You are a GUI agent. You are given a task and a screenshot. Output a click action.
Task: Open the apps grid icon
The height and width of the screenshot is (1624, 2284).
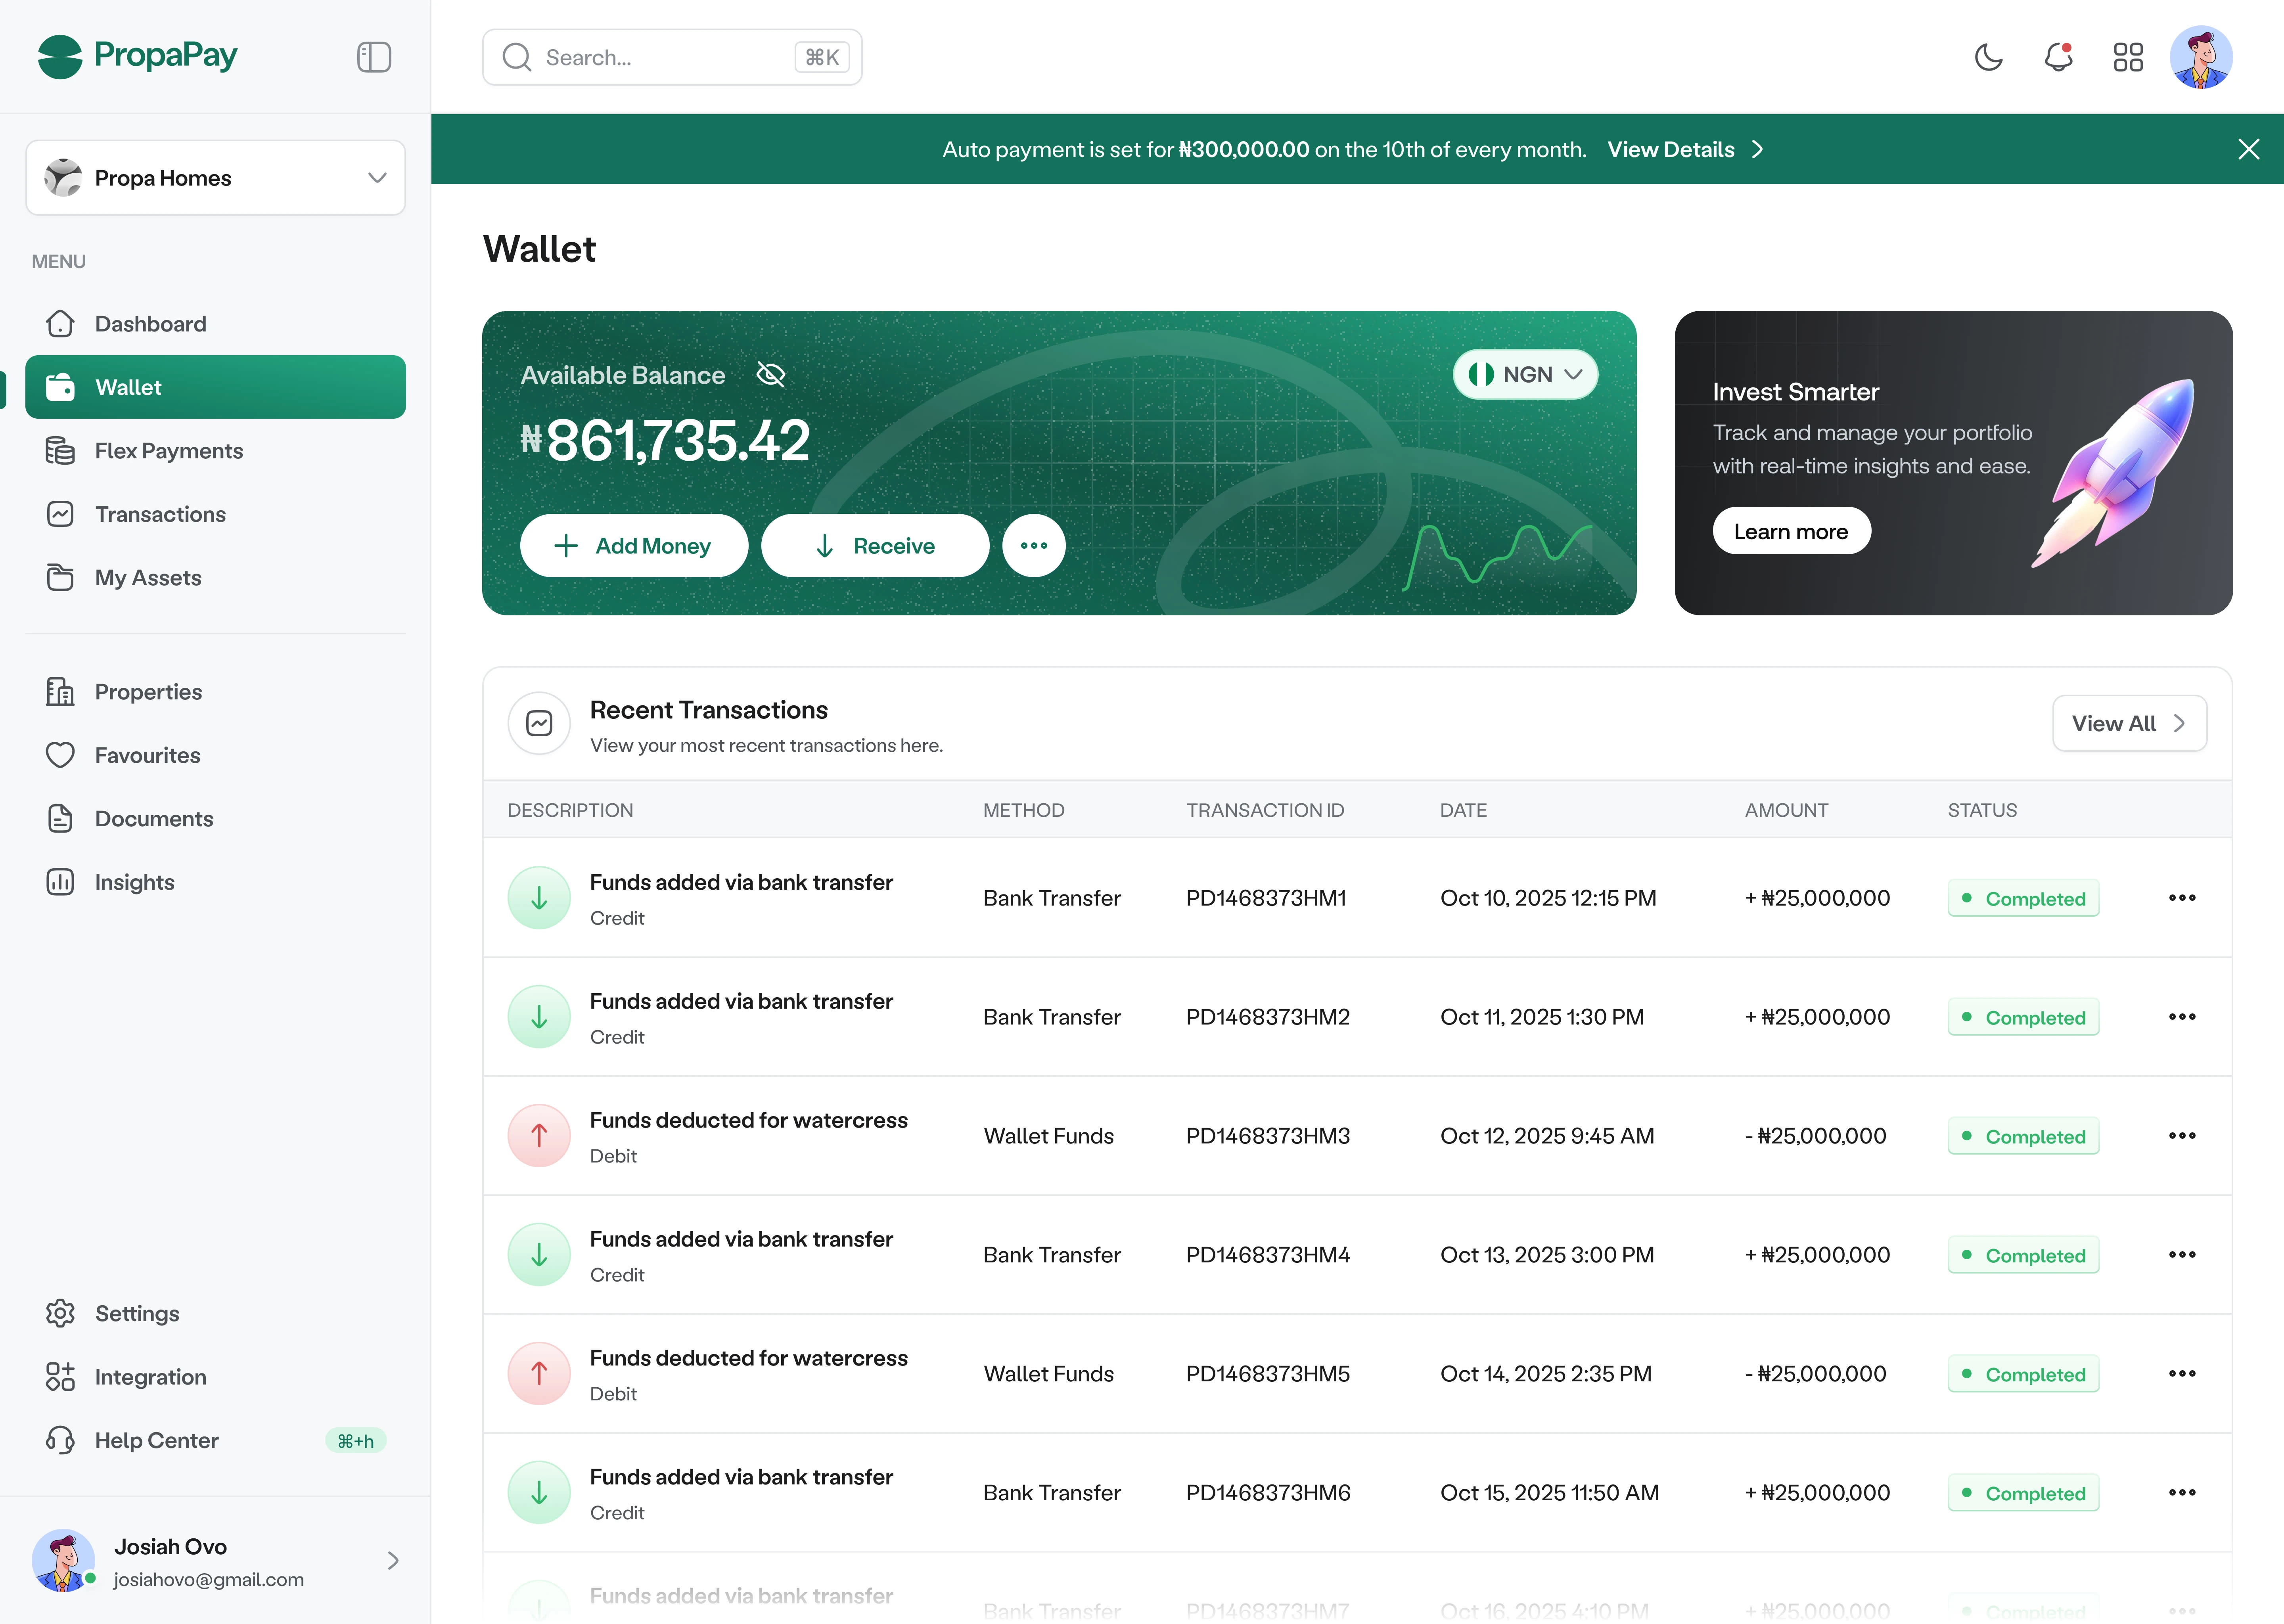(2128, 57)
